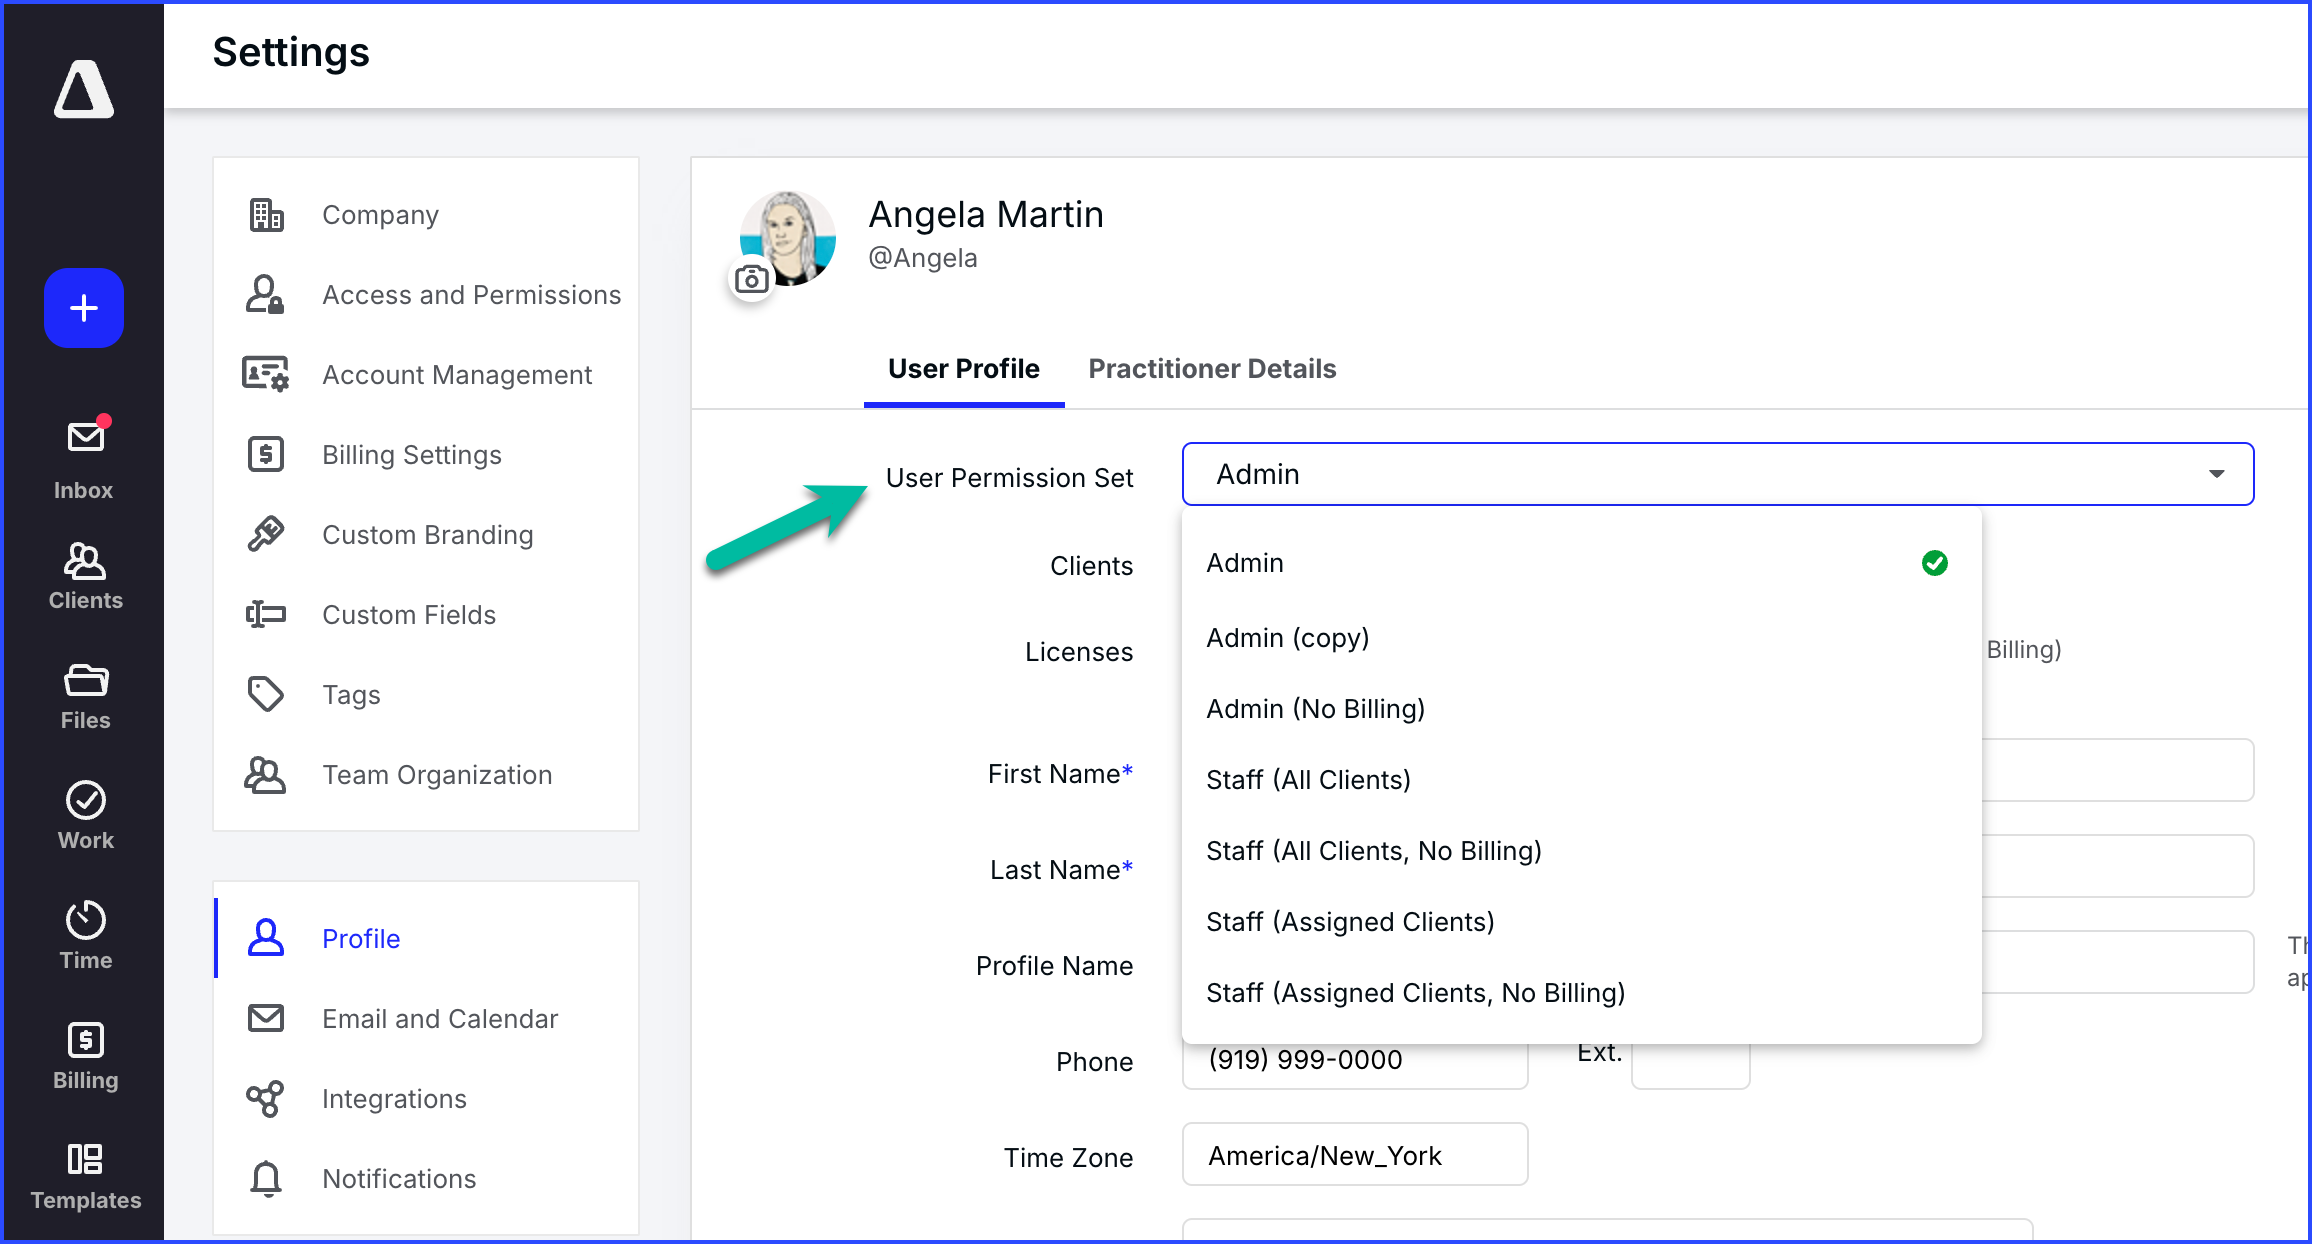
Task: Click the blue plus create button
Action: point(84,308)
